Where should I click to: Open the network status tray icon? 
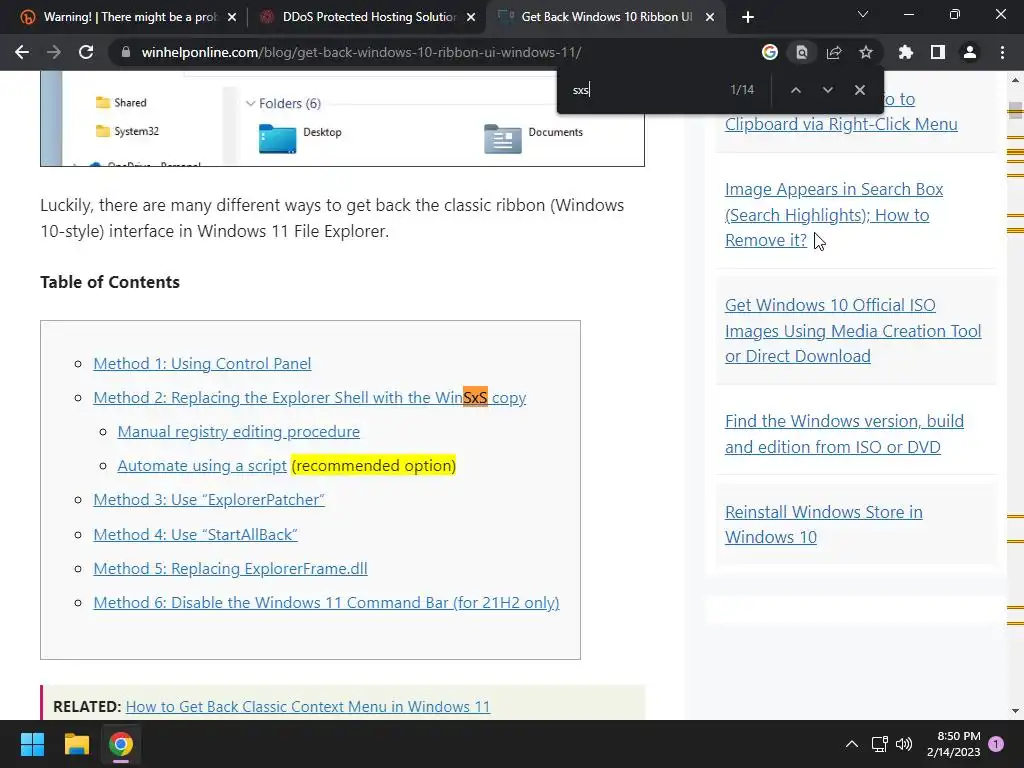[x=880, y=744]
